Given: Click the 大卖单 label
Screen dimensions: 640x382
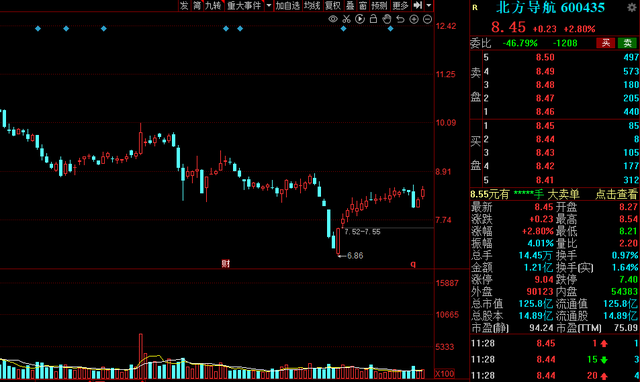Looking at the screenshot, I should 563,194.
